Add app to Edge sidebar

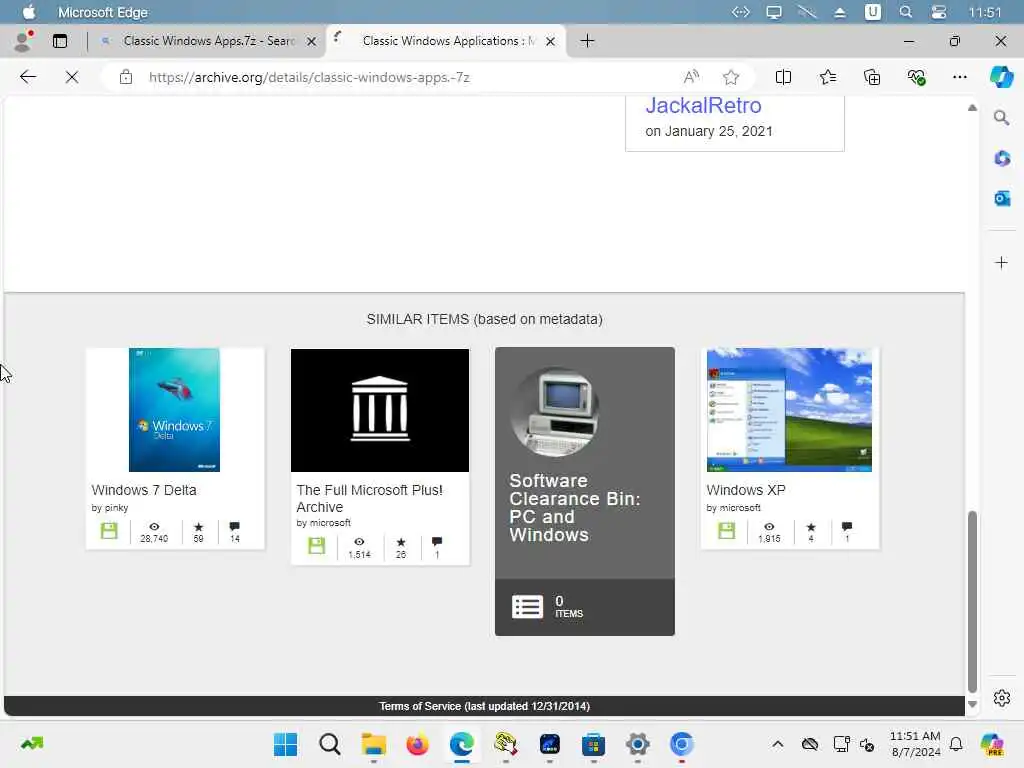pos(1001,263)
